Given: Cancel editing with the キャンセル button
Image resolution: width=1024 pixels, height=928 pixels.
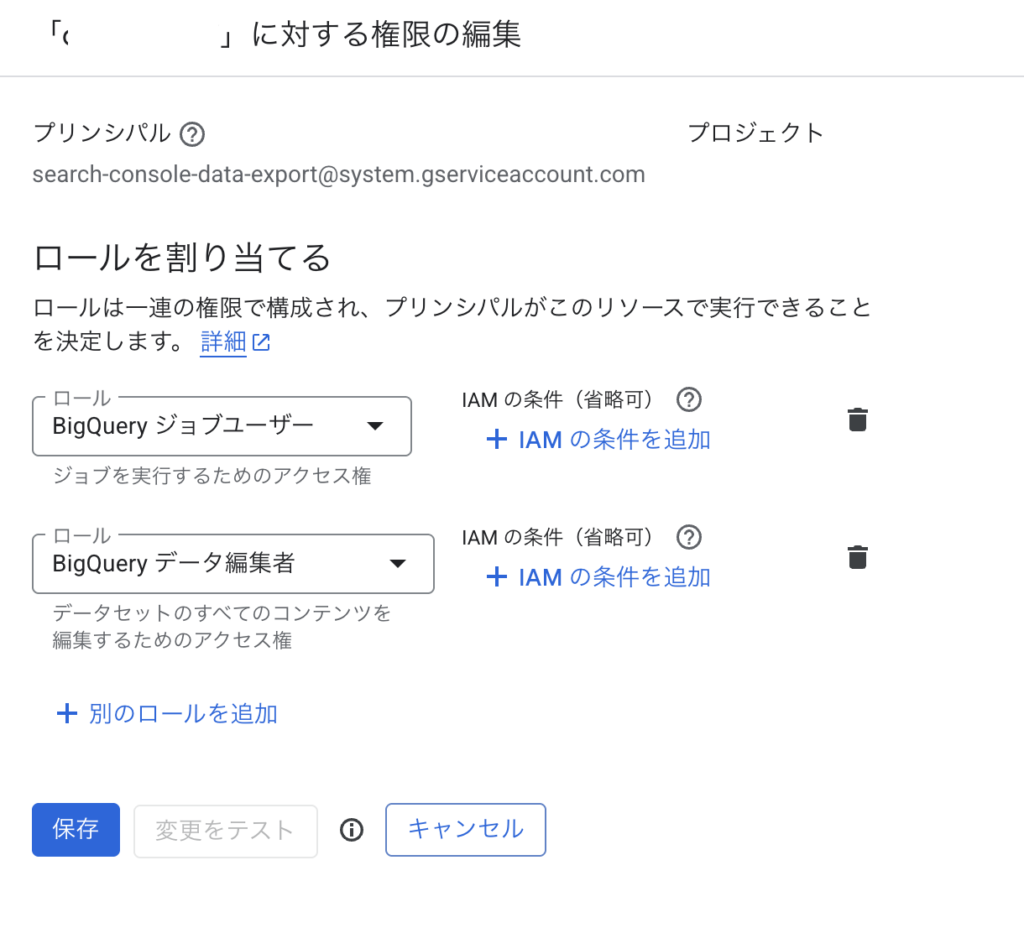Looking at the screenshot, I should point(465,829).
